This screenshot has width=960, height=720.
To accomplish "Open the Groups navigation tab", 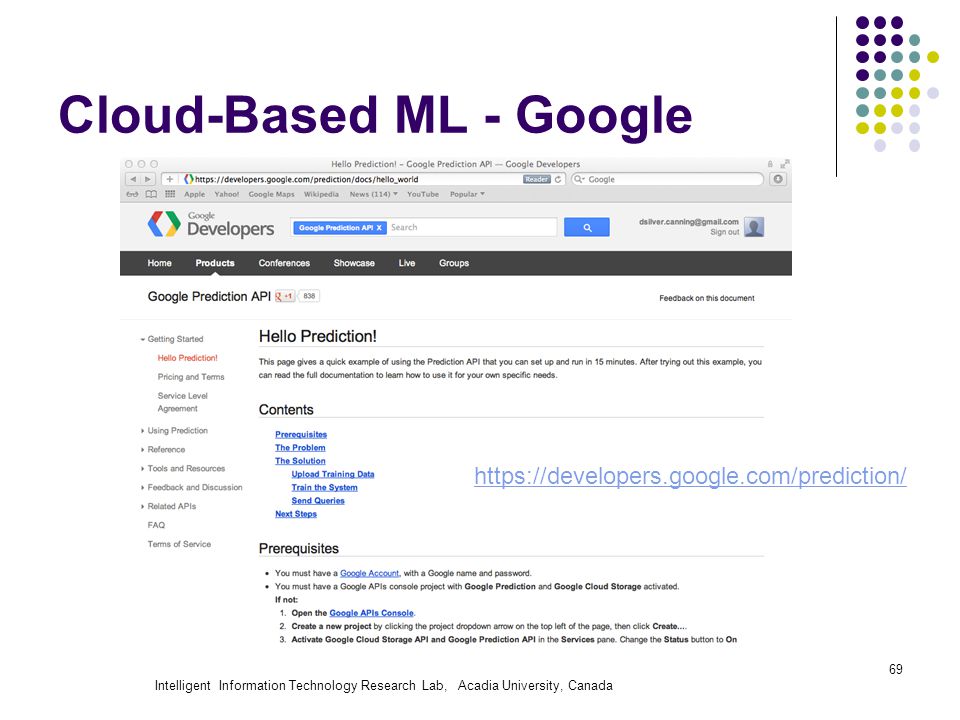I will [454, 263].
